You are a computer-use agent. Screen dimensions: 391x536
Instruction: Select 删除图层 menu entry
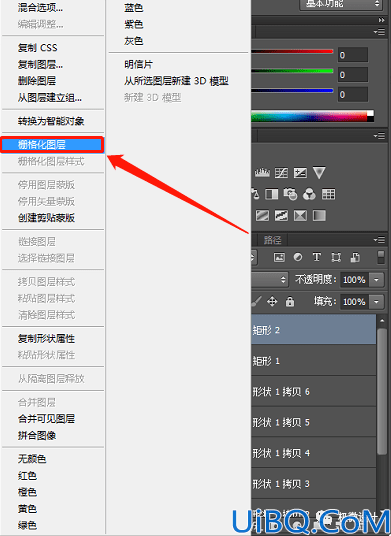click(x=37, y=81)
